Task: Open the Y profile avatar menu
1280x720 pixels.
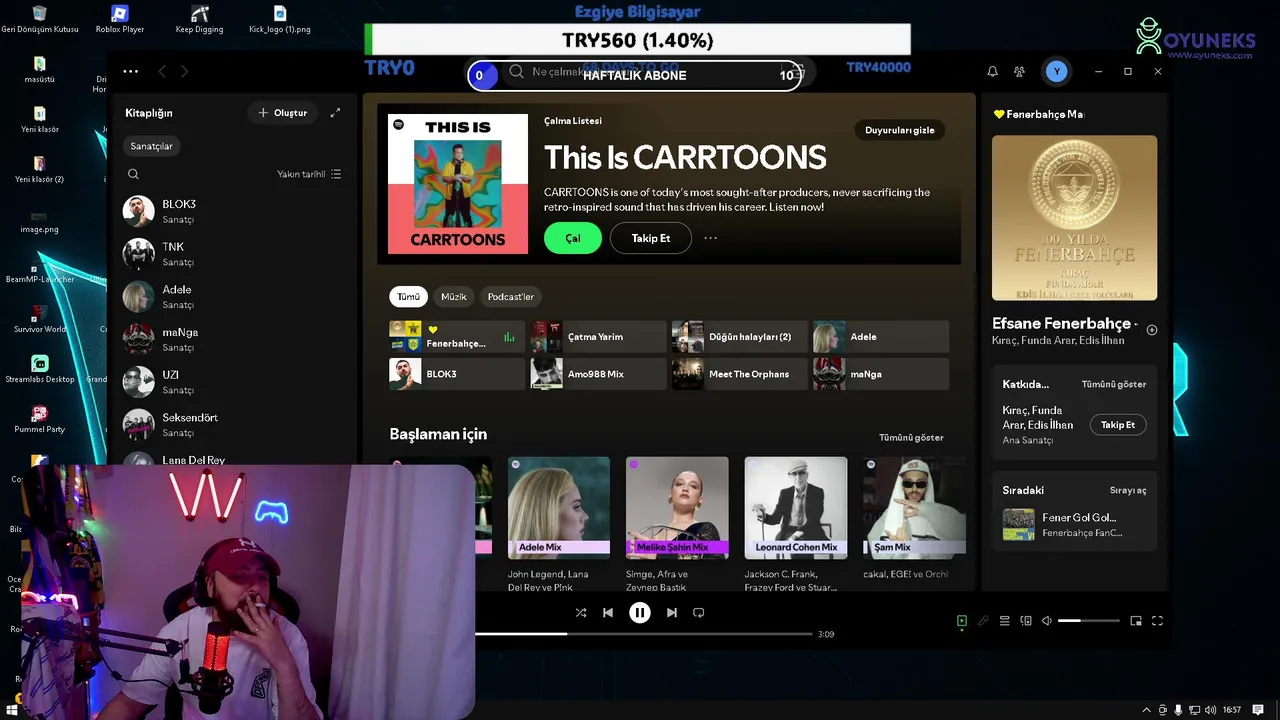Action: click(1057, 72)
